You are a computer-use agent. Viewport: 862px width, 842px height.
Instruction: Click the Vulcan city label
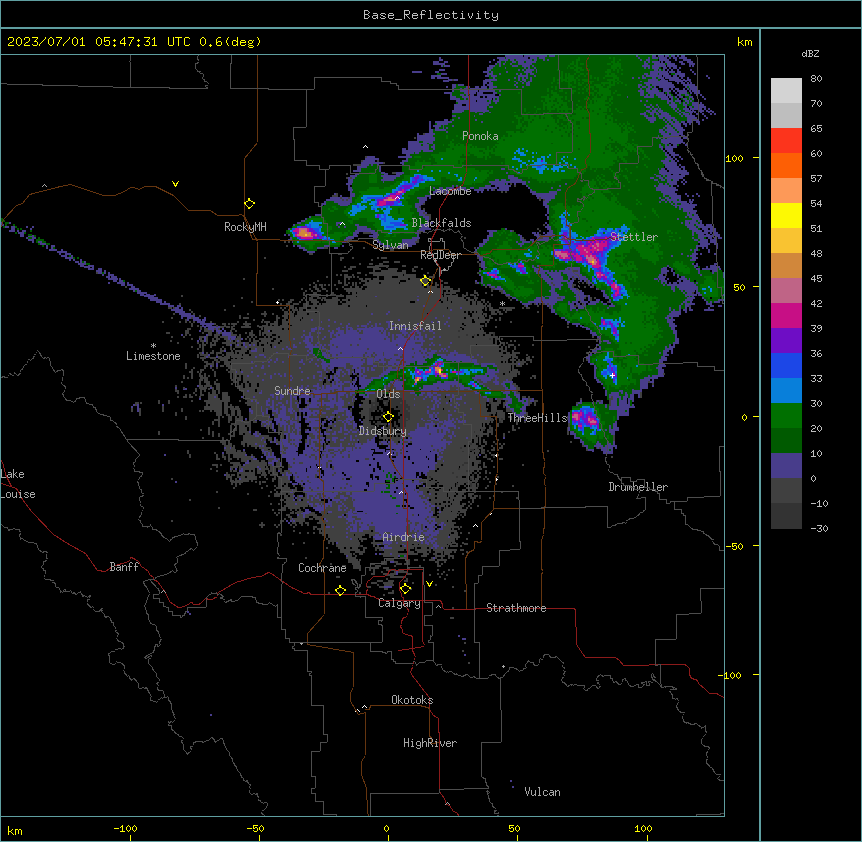coord(542,792)
